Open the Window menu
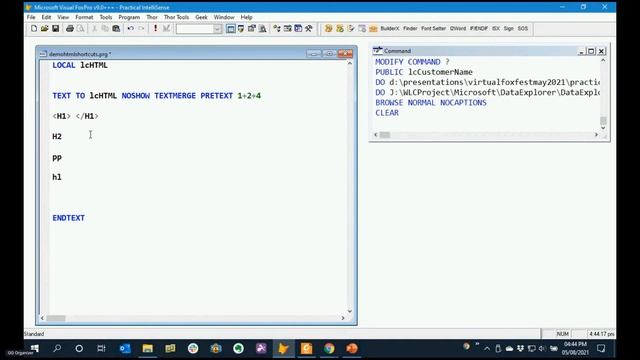The height and width of the screenshot is (360, 640). (224, 17)
